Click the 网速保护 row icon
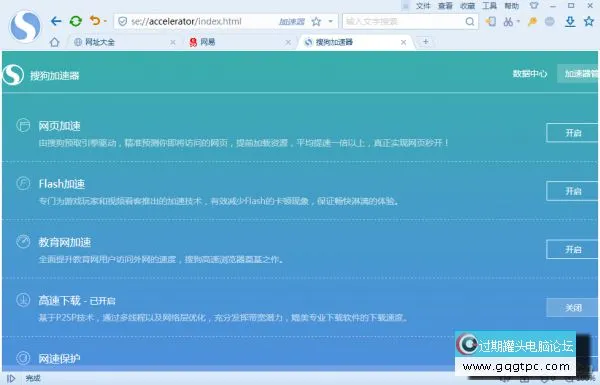 pos(23,357)
